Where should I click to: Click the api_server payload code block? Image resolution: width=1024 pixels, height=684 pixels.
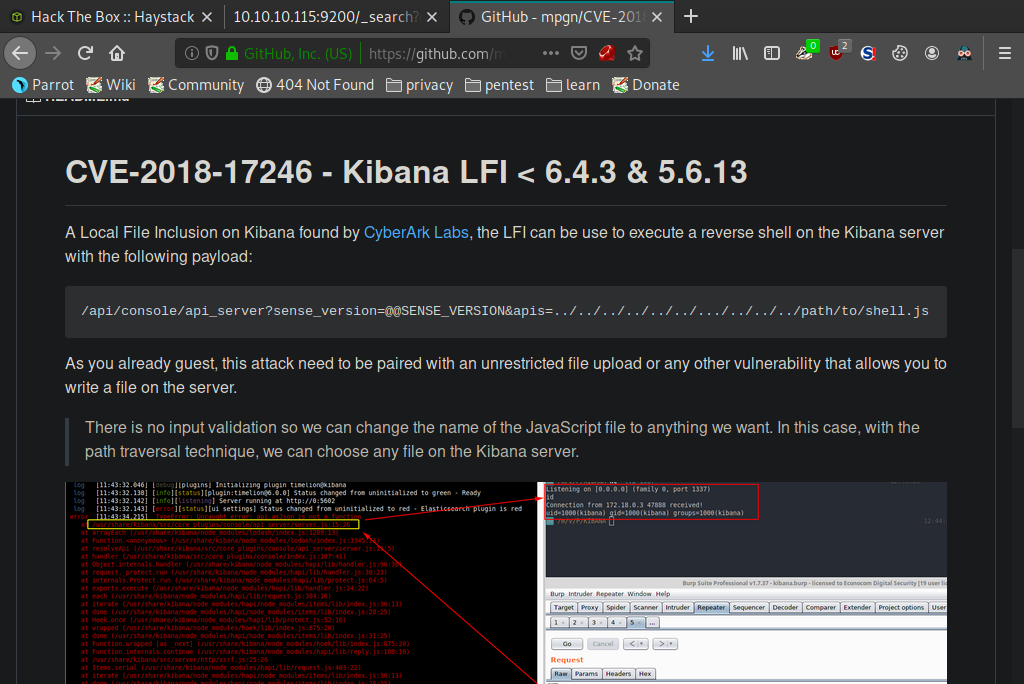tap(505, 312)
